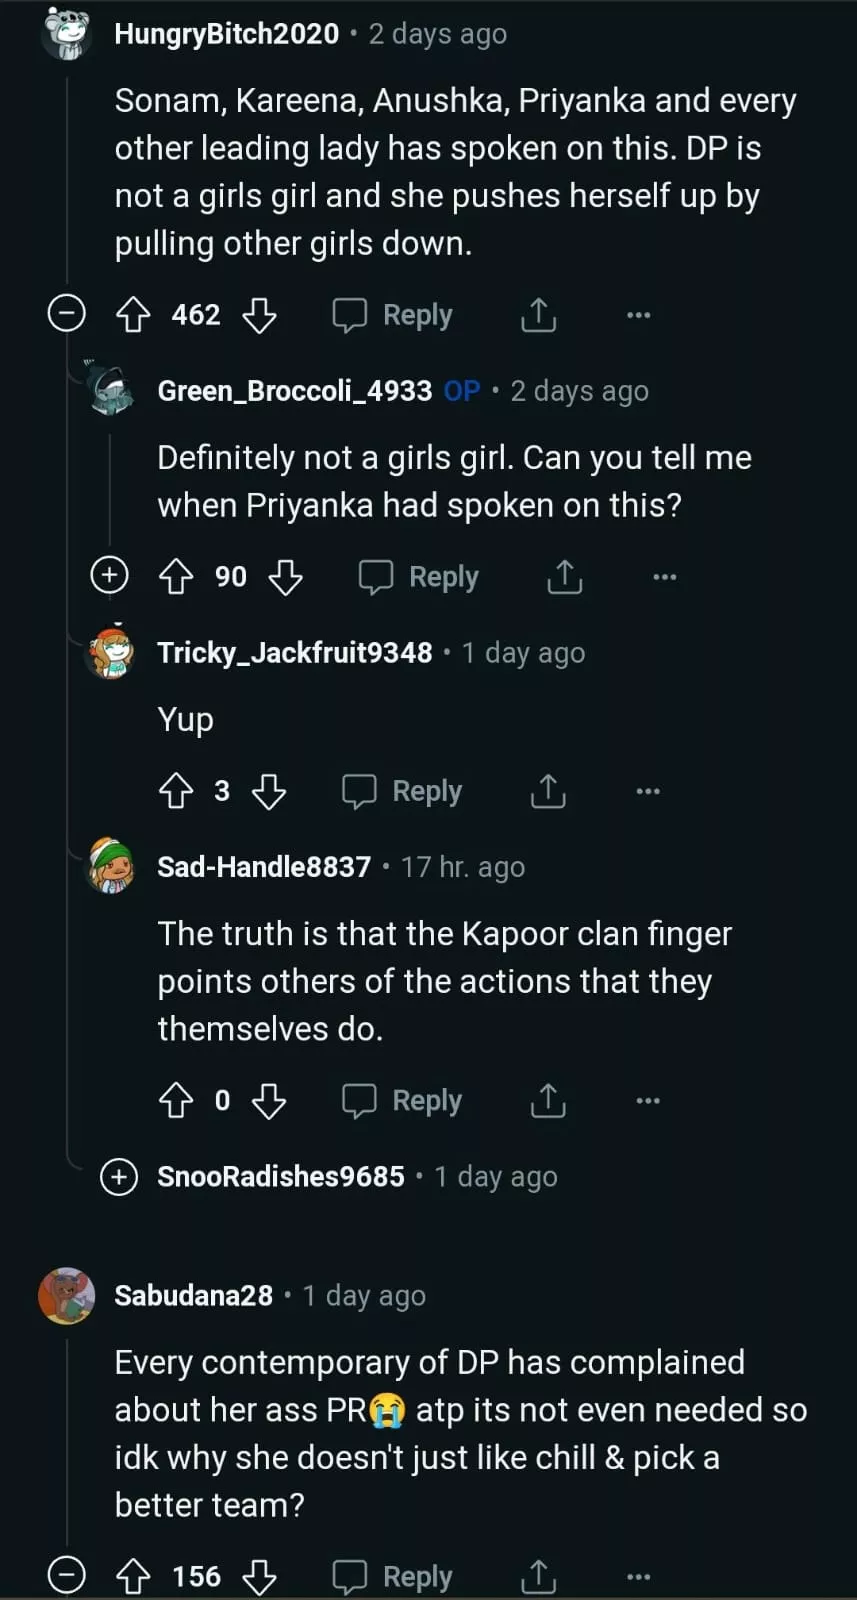Share Sad-Handle8837's comment
The image size is (857, 1600).
tap(548, 1101)
